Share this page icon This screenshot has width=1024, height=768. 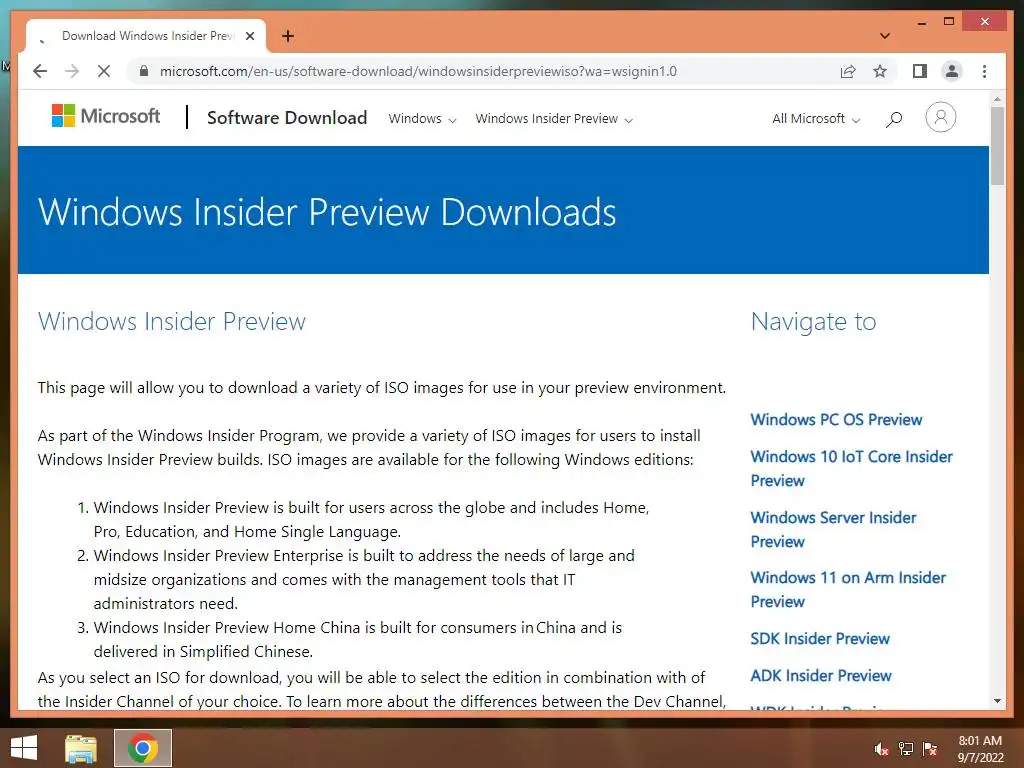pos(848,71)
